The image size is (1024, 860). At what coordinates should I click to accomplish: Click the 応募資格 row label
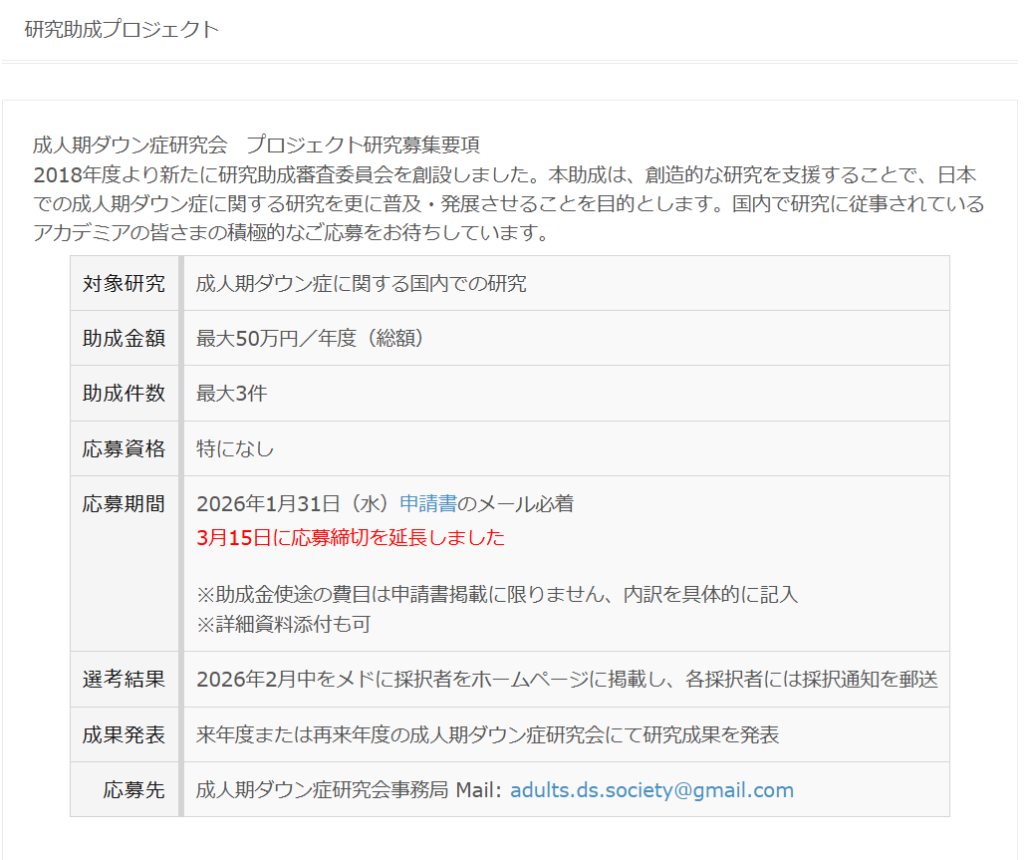[124, 449]
